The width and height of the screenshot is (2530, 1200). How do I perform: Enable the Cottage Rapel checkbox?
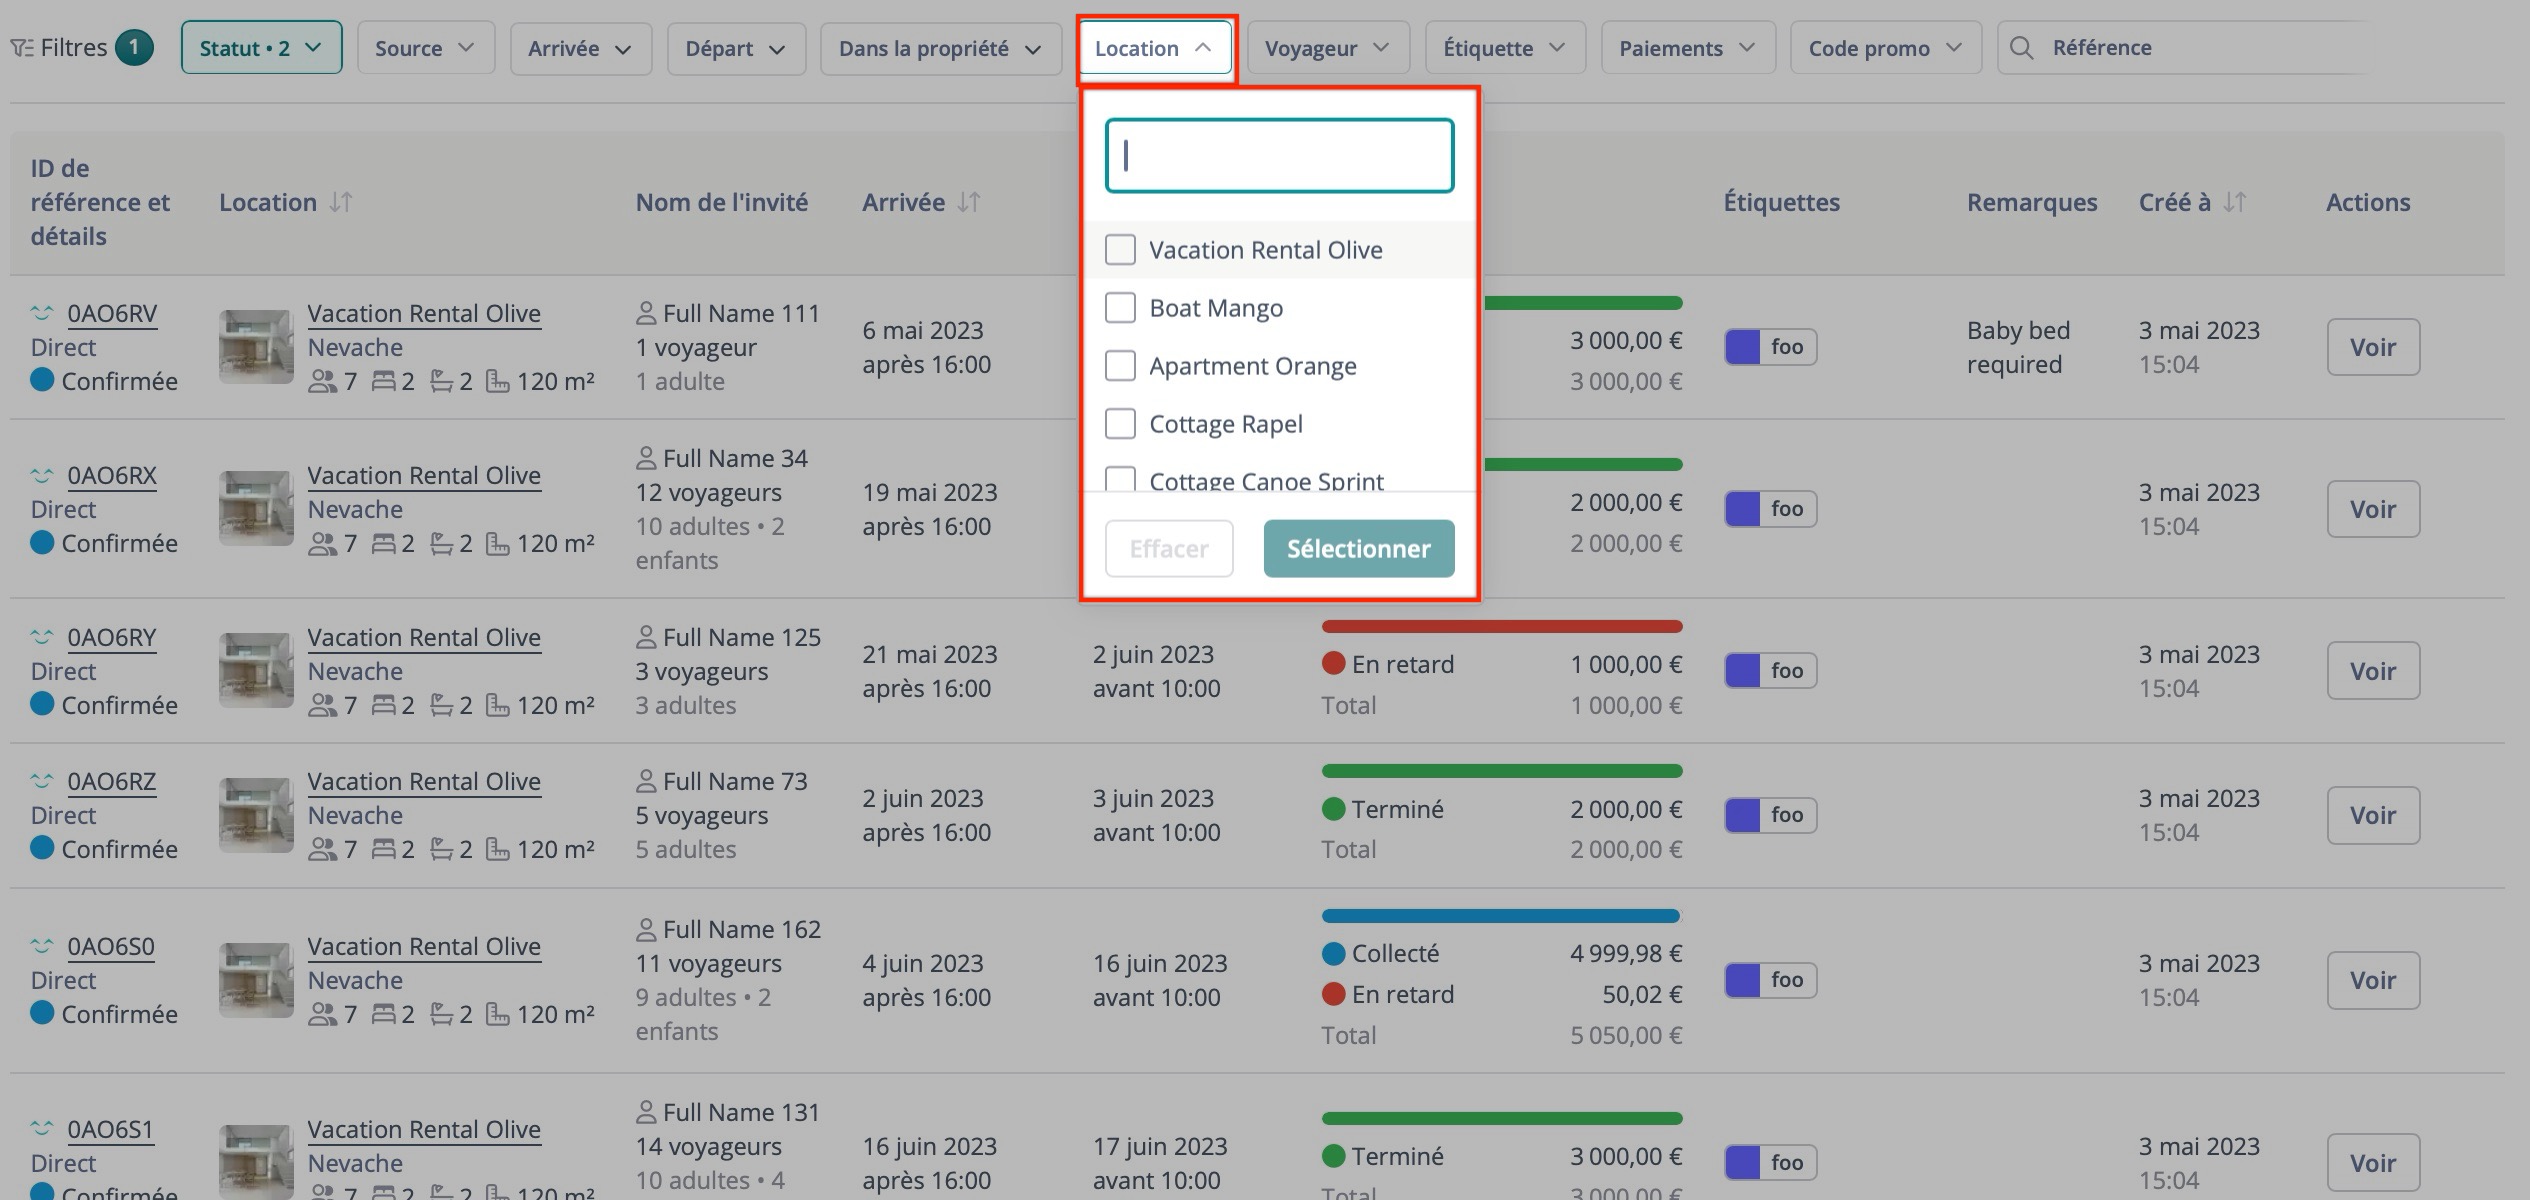1120,423
